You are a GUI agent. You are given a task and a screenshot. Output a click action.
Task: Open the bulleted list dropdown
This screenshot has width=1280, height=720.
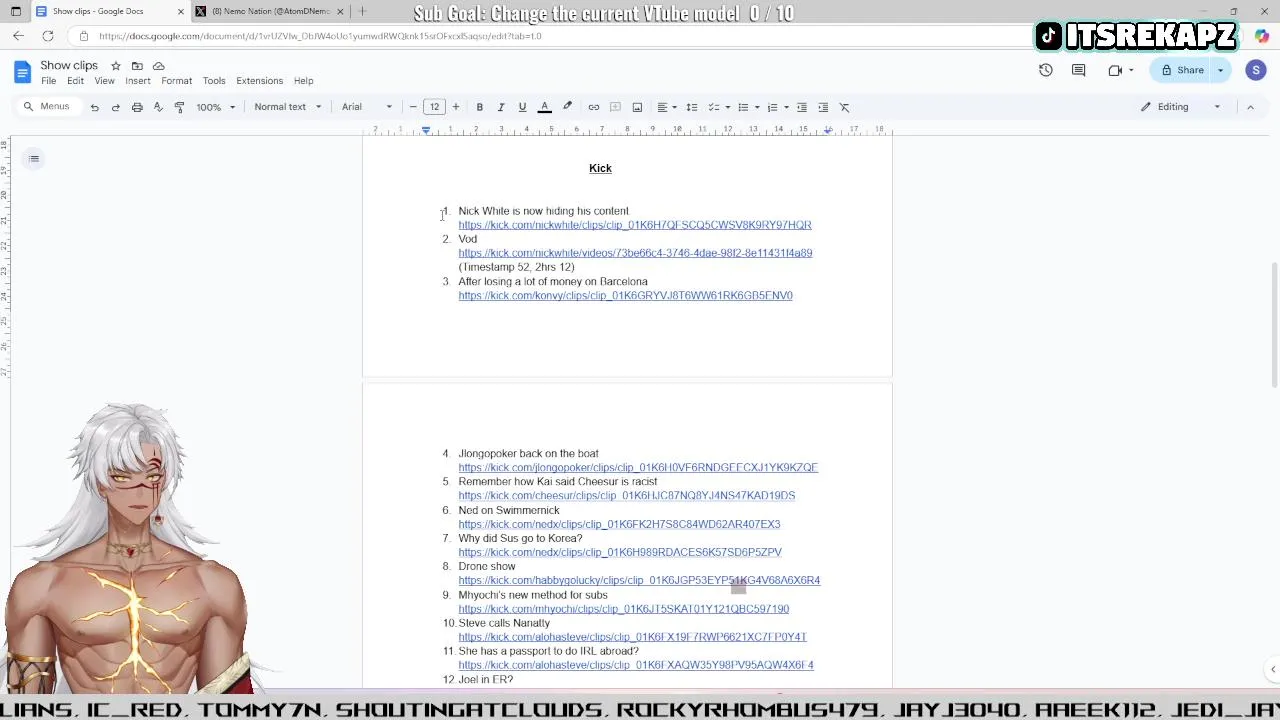(748, 107)
